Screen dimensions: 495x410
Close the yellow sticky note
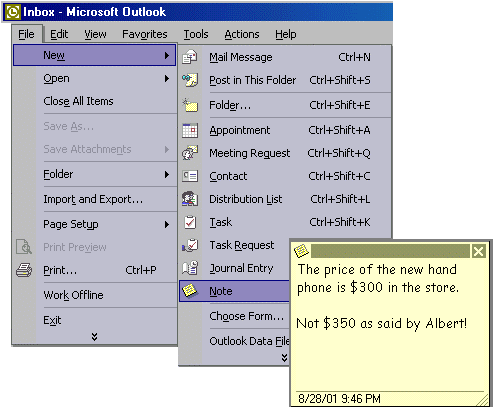click(478, 251)
